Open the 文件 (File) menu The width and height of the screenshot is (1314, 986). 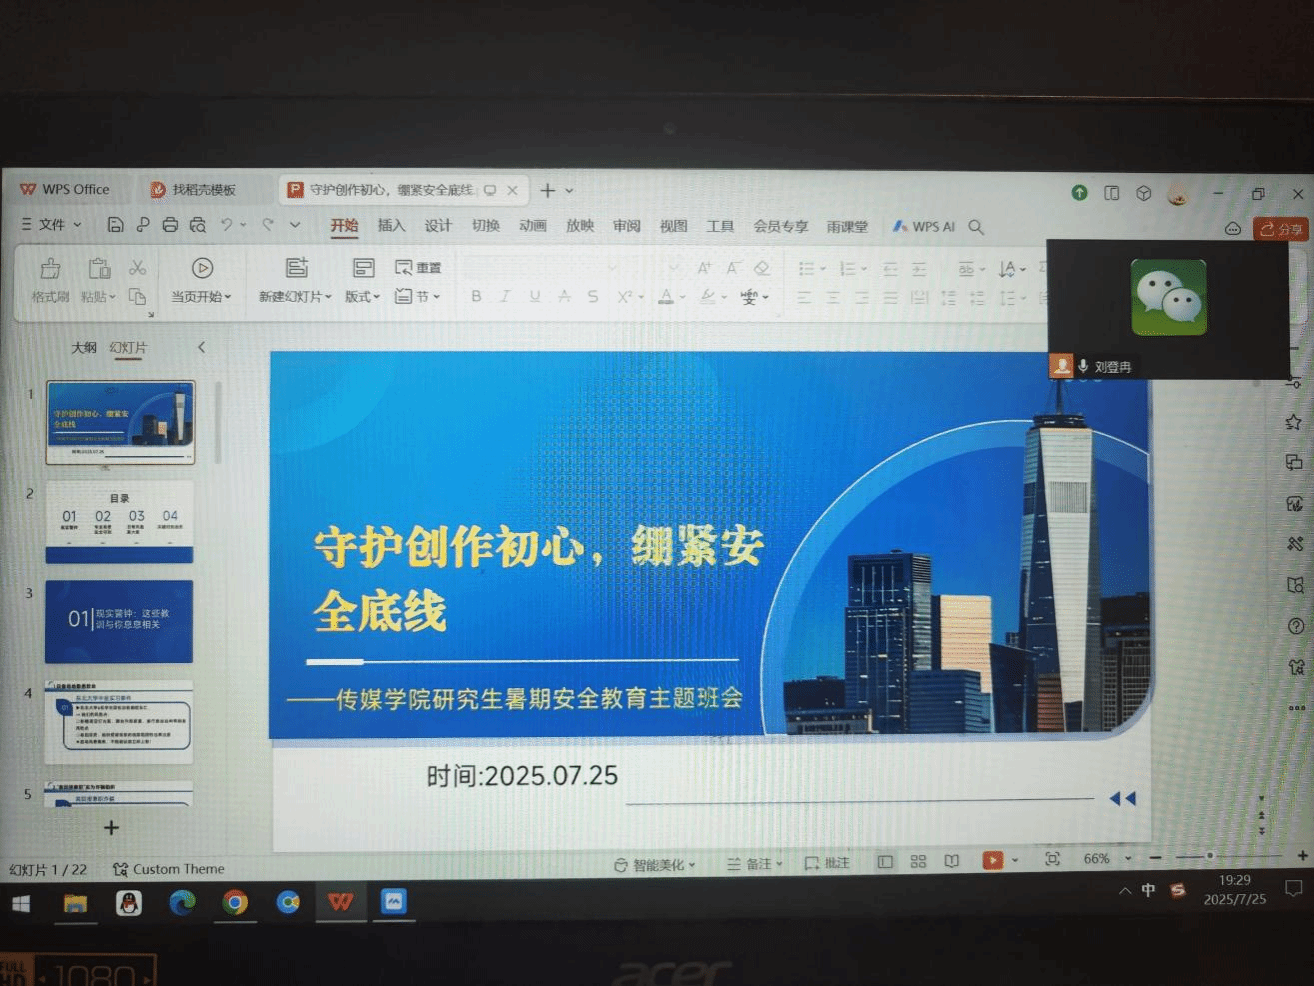52,225
